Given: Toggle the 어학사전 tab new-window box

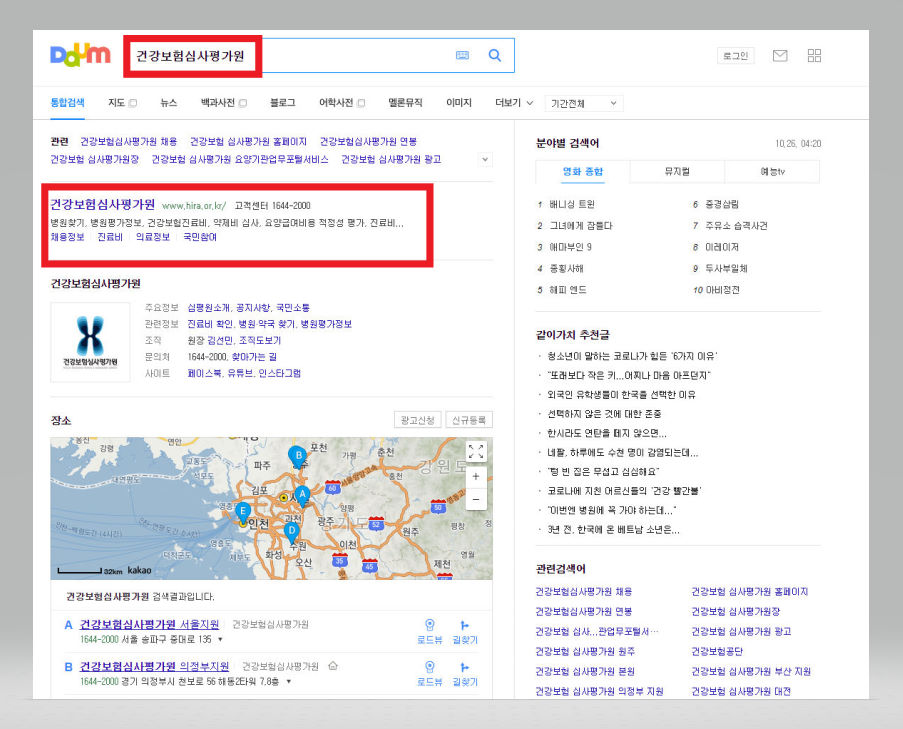Looking at the screenshot, I should tap(361, 103).
